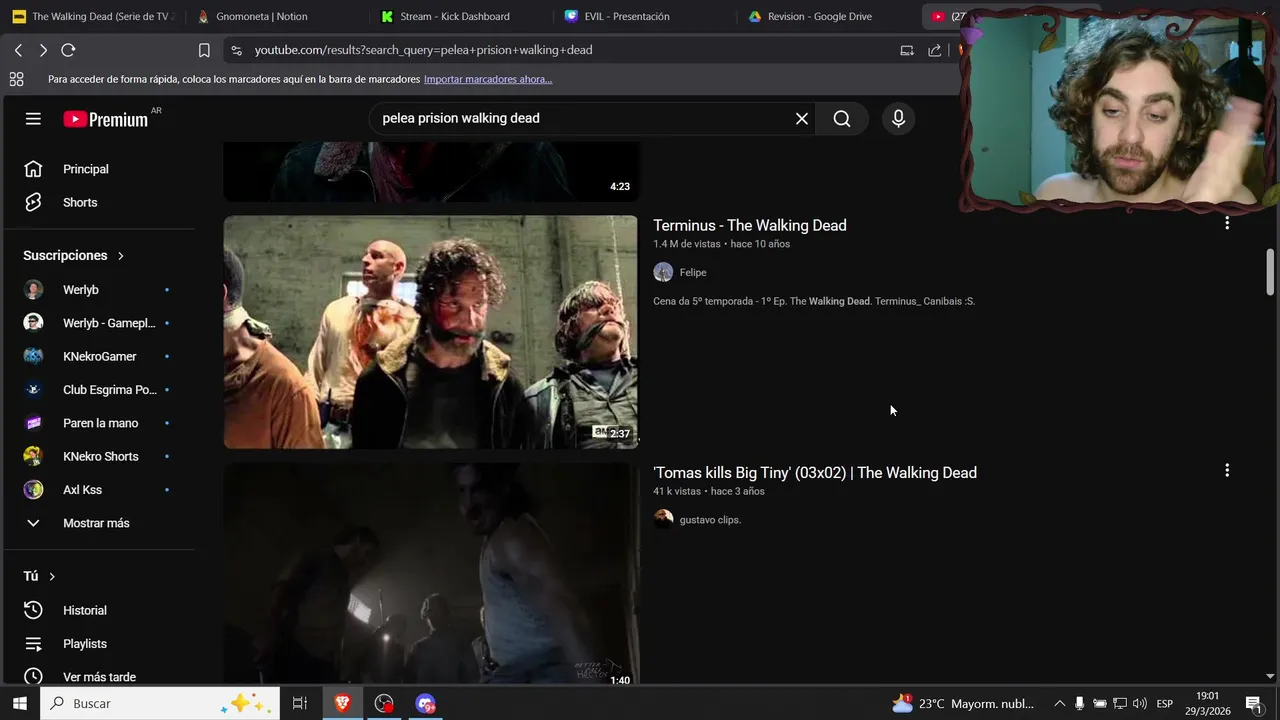Image resolution: width=1280 pixels, height=720 pixels.
Task: Click the ESP language indicator
Action: click(1165, 704)
